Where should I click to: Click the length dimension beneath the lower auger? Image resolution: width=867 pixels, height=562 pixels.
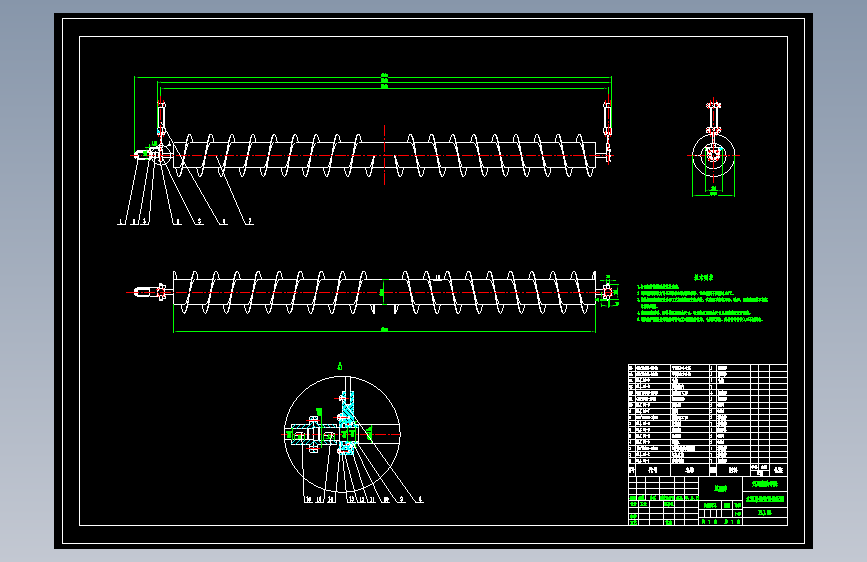coord(384,331)
